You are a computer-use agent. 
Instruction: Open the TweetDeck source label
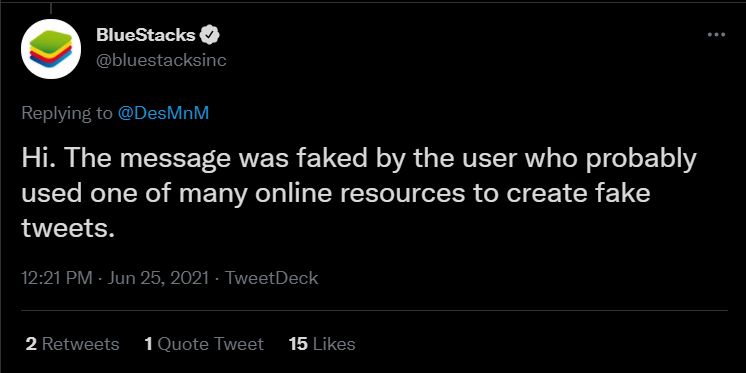pos(271,278)
